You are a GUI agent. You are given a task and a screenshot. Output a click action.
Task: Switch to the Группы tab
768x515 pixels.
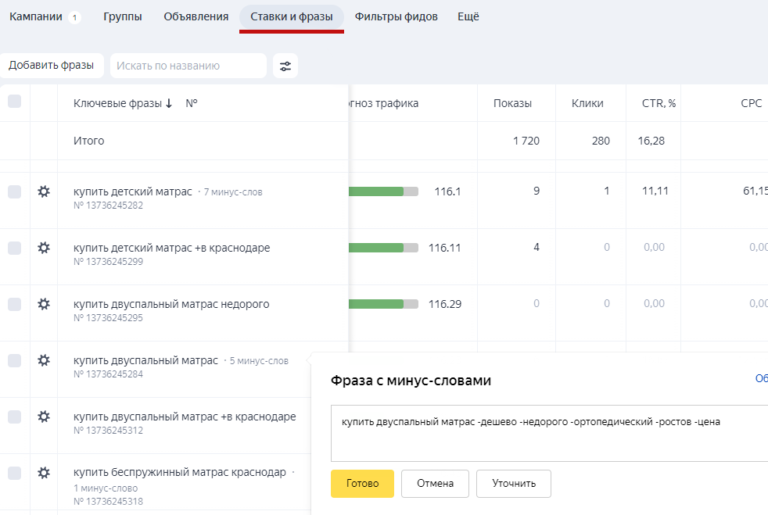click(x=122, y=17)
